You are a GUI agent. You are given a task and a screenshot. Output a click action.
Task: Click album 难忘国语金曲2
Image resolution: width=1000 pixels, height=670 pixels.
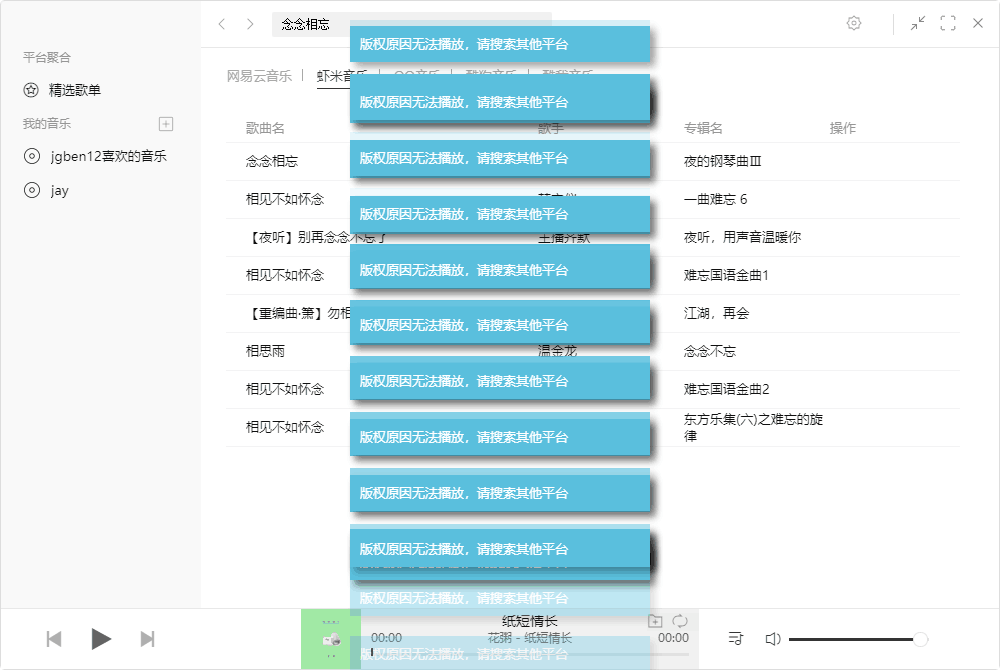[x=726, y=389]
